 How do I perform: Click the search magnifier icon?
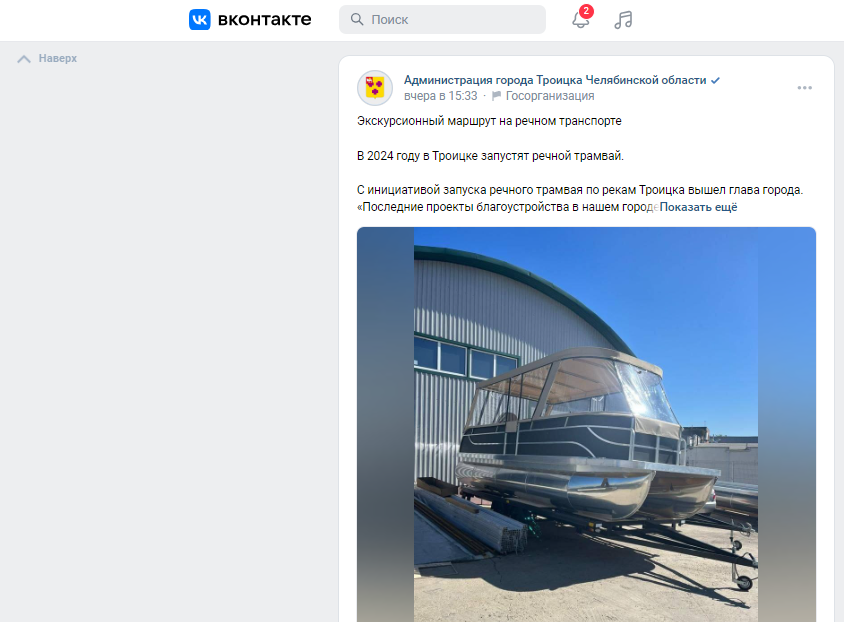357,19
